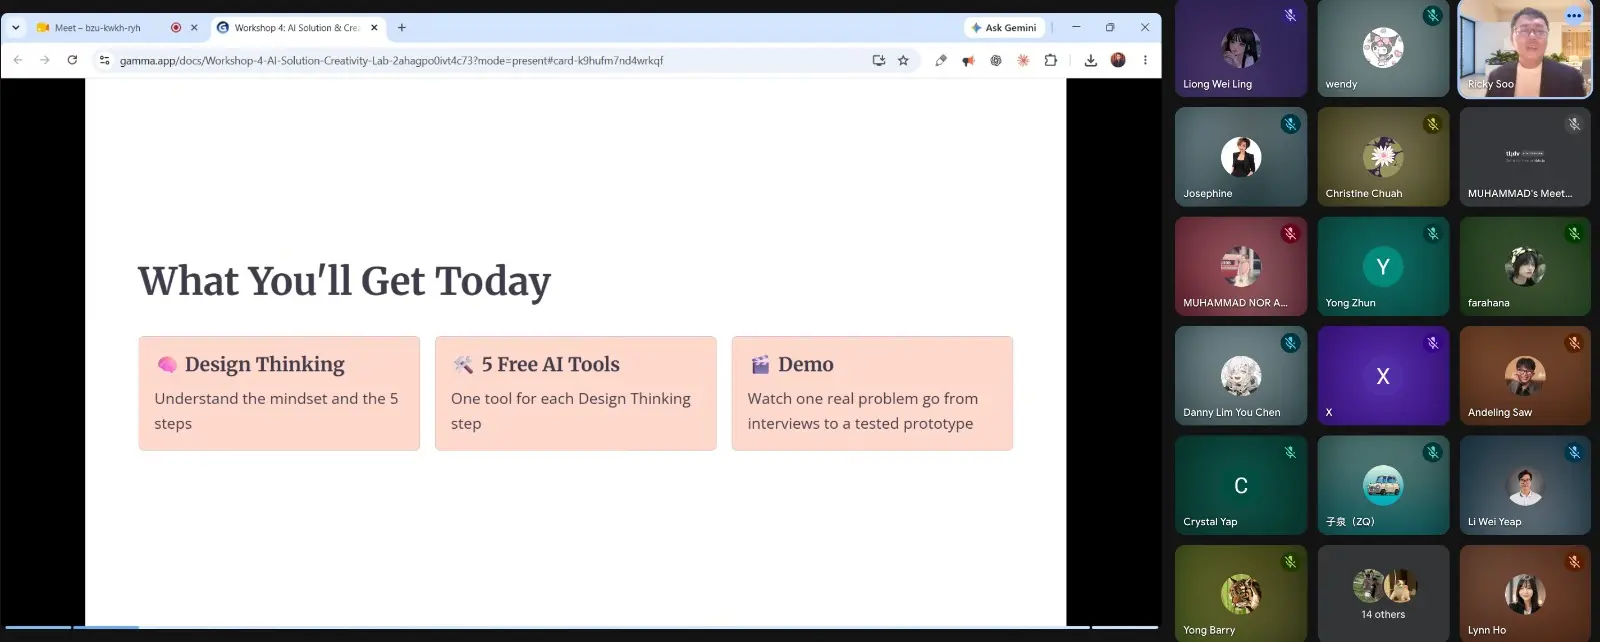Click the first presentation progress segment
1600x642 pixels.
[x=38, y=627]
